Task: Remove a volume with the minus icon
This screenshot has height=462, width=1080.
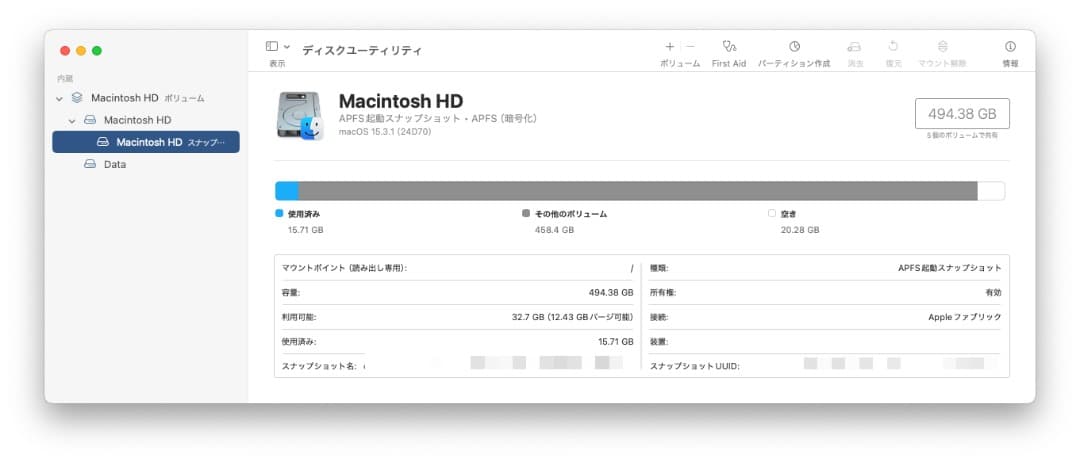Action: click(x=691, y=47)
